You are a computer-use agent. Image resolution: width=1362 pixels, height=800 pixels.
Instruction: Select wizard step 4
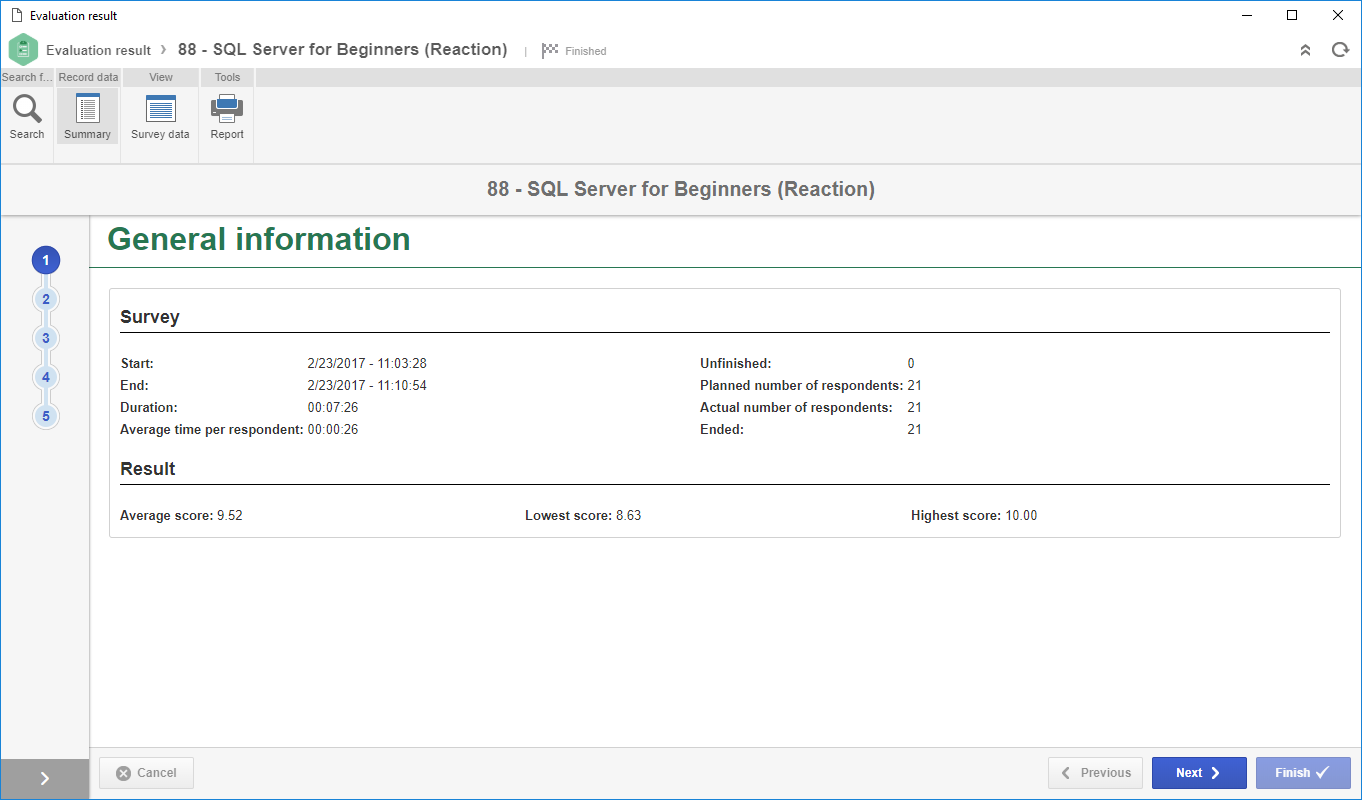point(46,377)
